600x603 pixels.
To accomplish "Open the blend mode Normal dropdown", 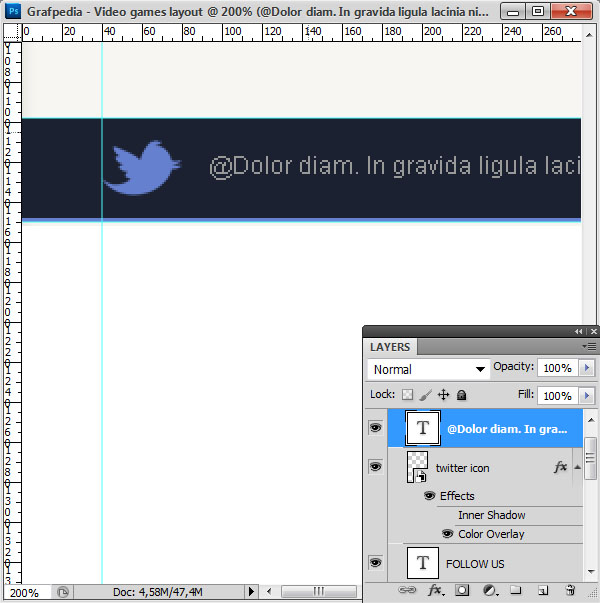I will [428, 369].
